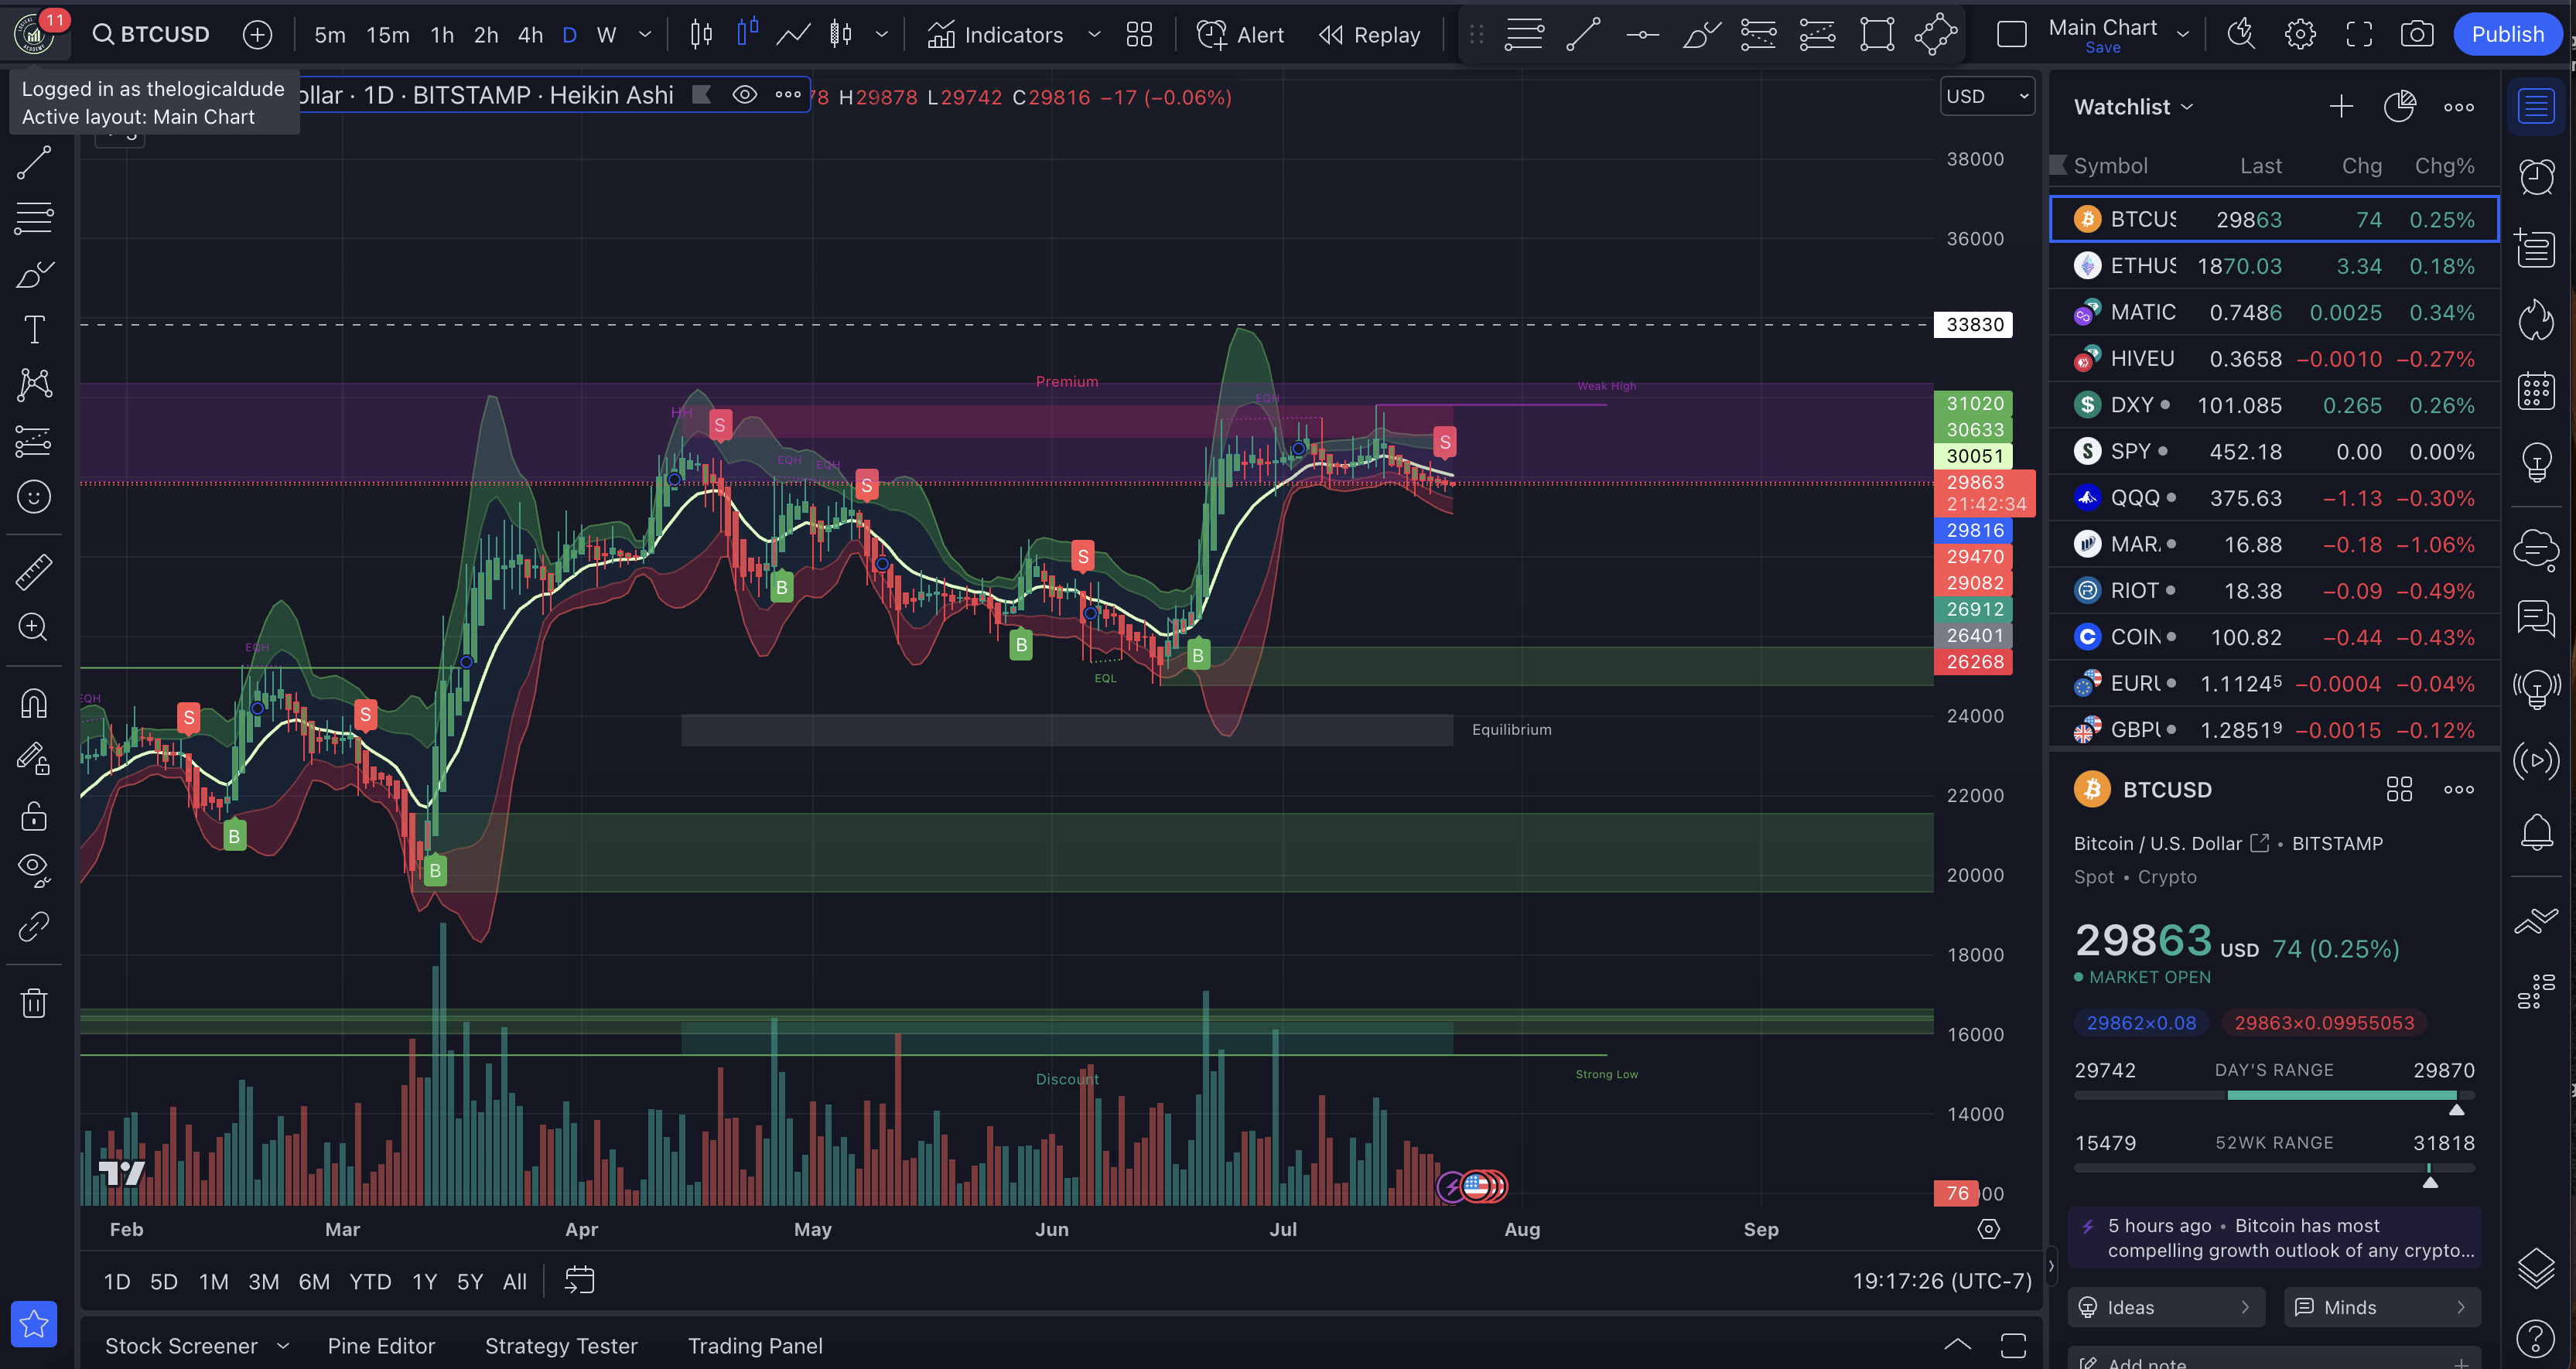Open the BTCUSD symbol search
Screen dimensions: 2576x1369
tap(151, 35)
